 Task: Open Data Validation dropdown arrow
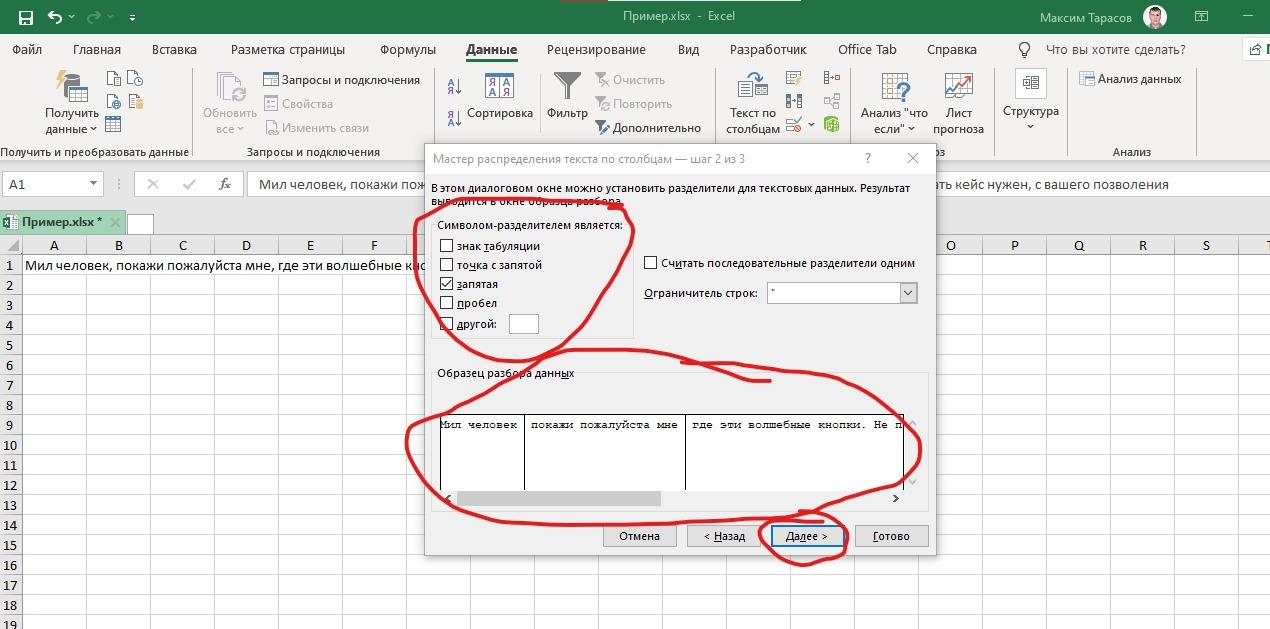point(812,125)
